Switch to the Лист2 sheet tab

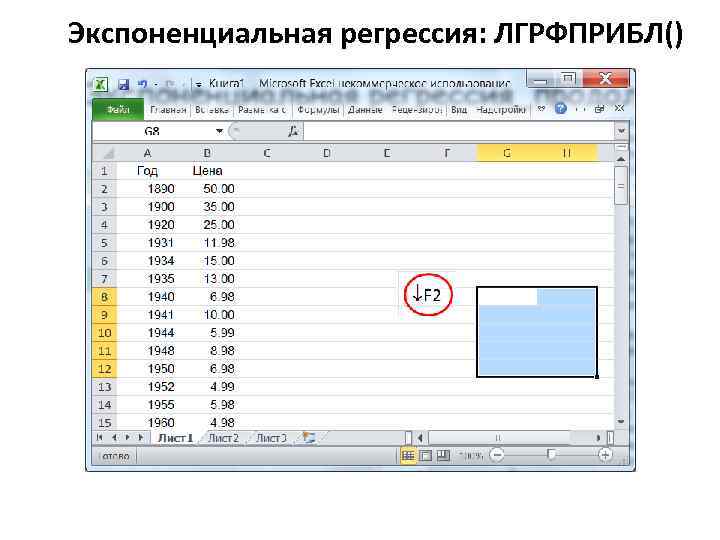click(x=224, y=439)
